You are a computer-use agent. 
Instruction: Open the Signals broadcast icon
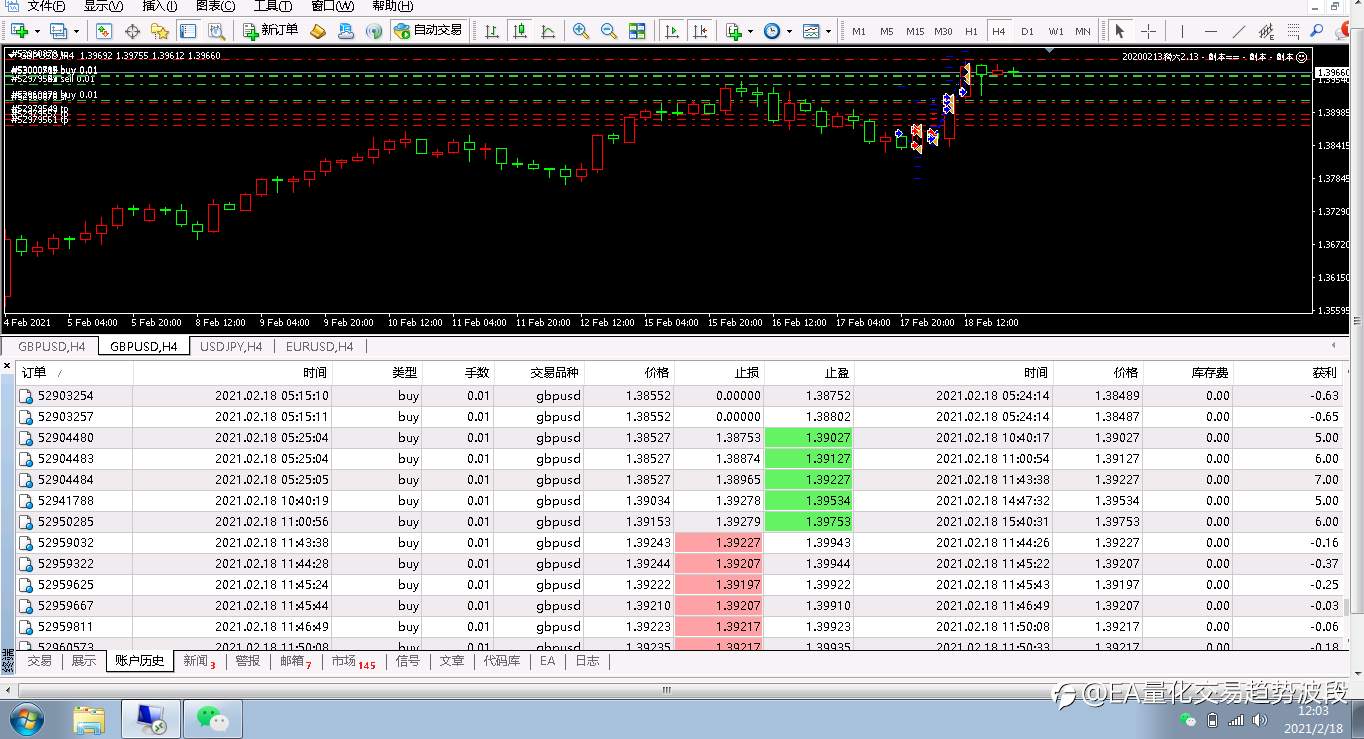click(374, 31)
